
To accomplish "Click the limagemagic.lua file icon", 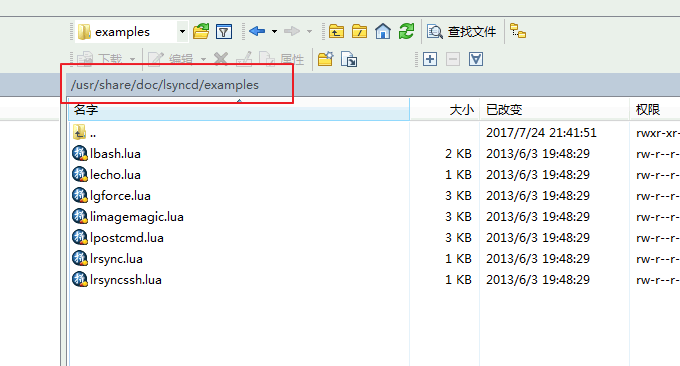I will pos(80,216).
